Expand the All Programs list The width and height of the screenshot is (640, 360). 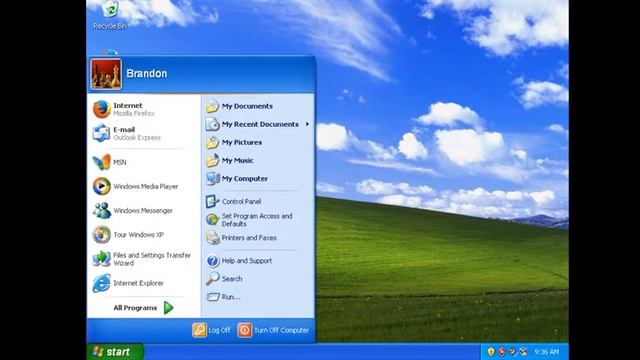(x=144, y=308)
